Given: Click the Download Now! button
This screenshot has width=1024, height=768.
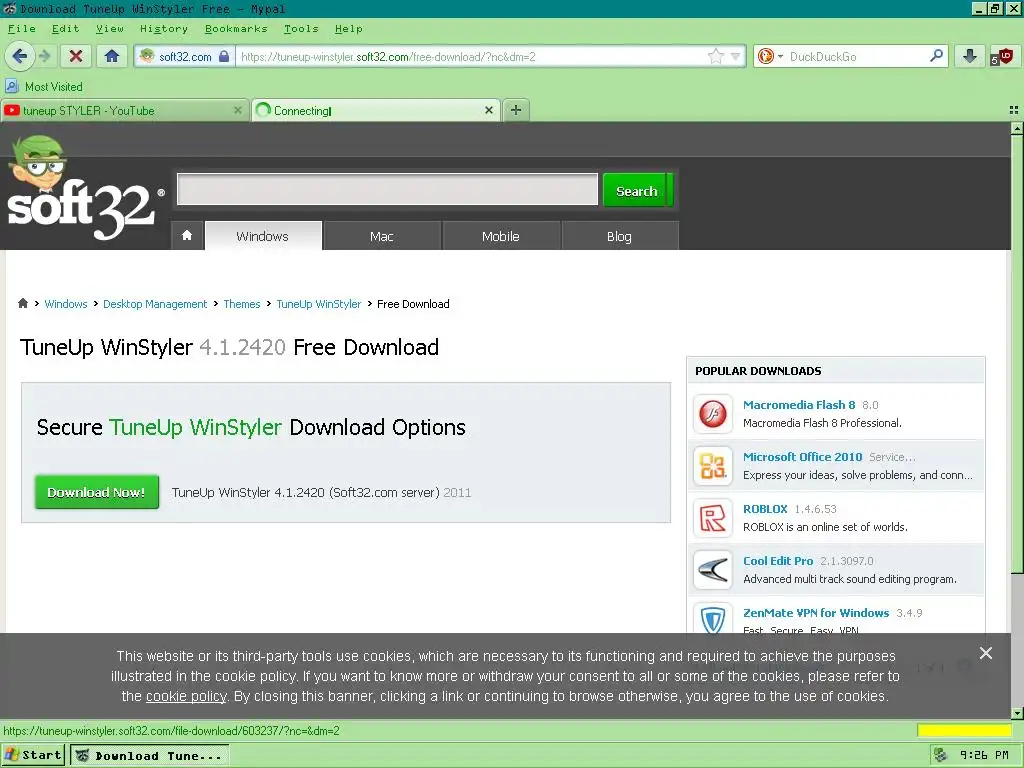Looking at the screenshot, I should coord(97,492).
